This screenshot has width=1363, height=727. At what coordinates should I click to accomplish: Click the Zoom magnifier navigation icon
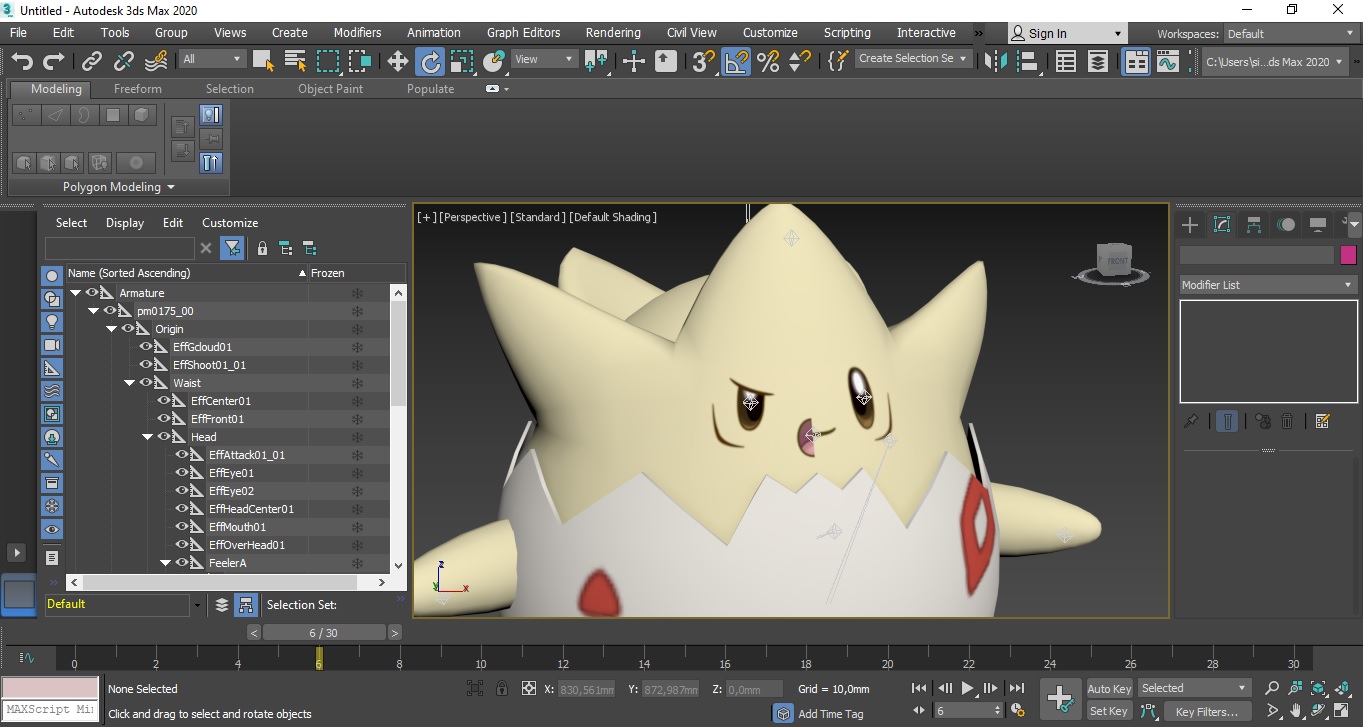click(1272, 688)
